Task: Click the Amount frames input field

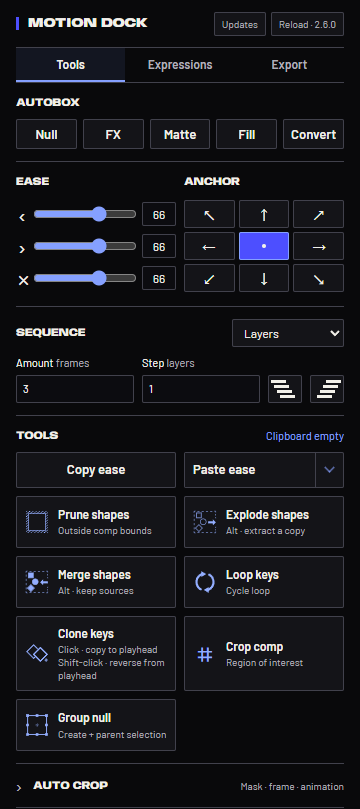Action: [75, 389]
